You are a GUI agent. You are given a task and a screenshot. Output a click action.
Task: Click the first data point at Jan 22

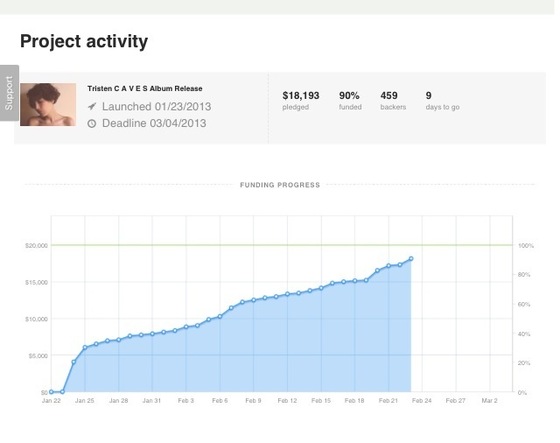(51, 392)
